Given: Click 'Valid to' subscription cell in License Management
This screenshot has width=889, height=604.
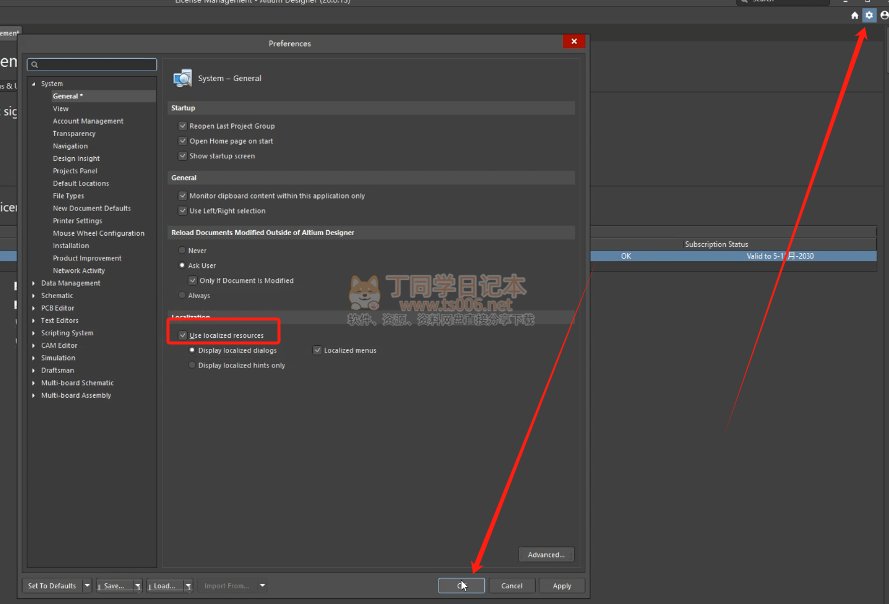Looking at the screenshot, I should coord(780,256).
